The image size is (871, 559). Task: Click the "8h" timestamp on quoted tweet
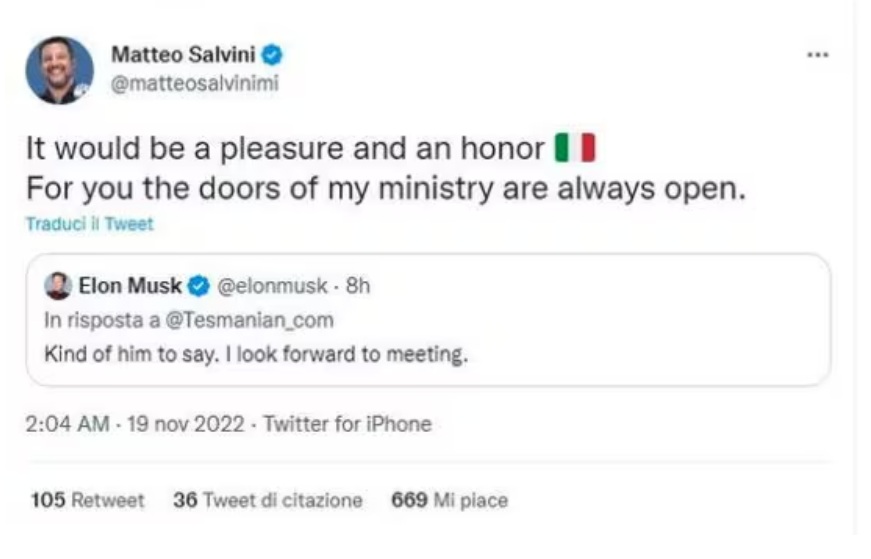coord(358,287)
